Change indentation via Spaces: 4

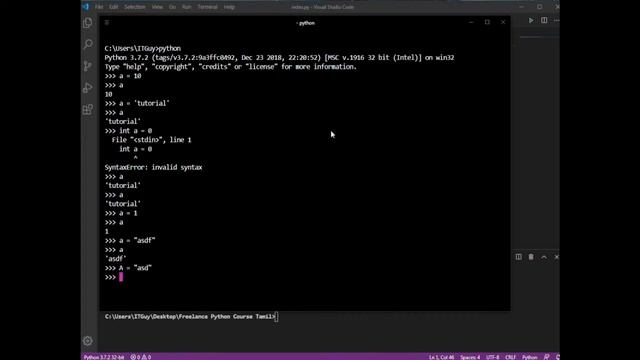(470, 357)
